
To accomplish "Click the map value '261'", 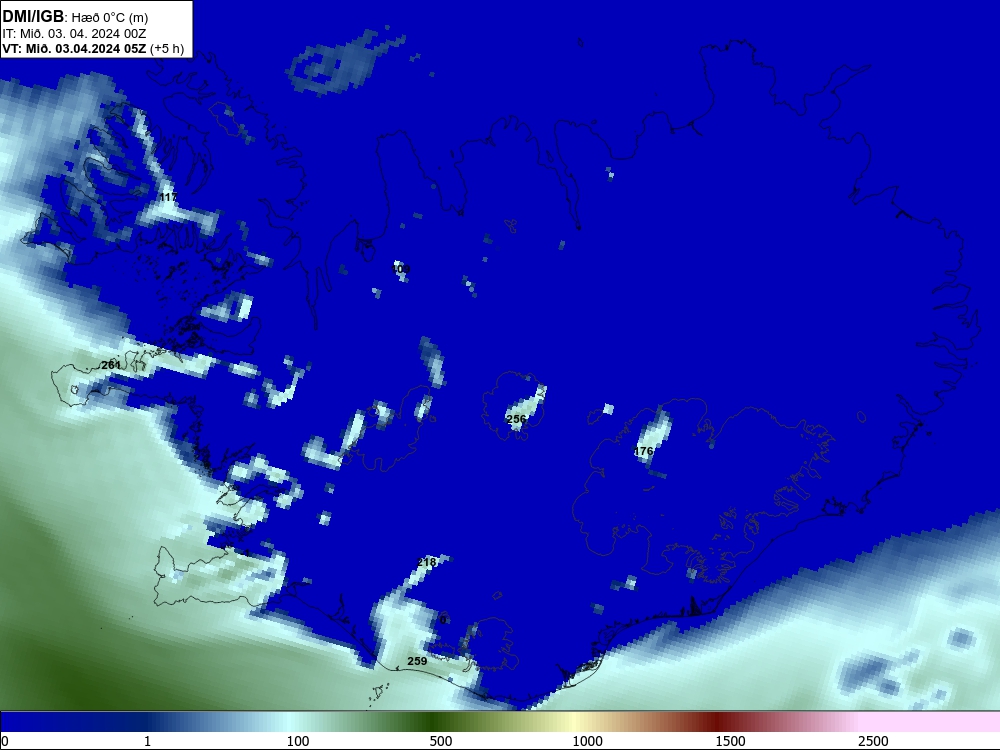I will (x=111, y=365).
